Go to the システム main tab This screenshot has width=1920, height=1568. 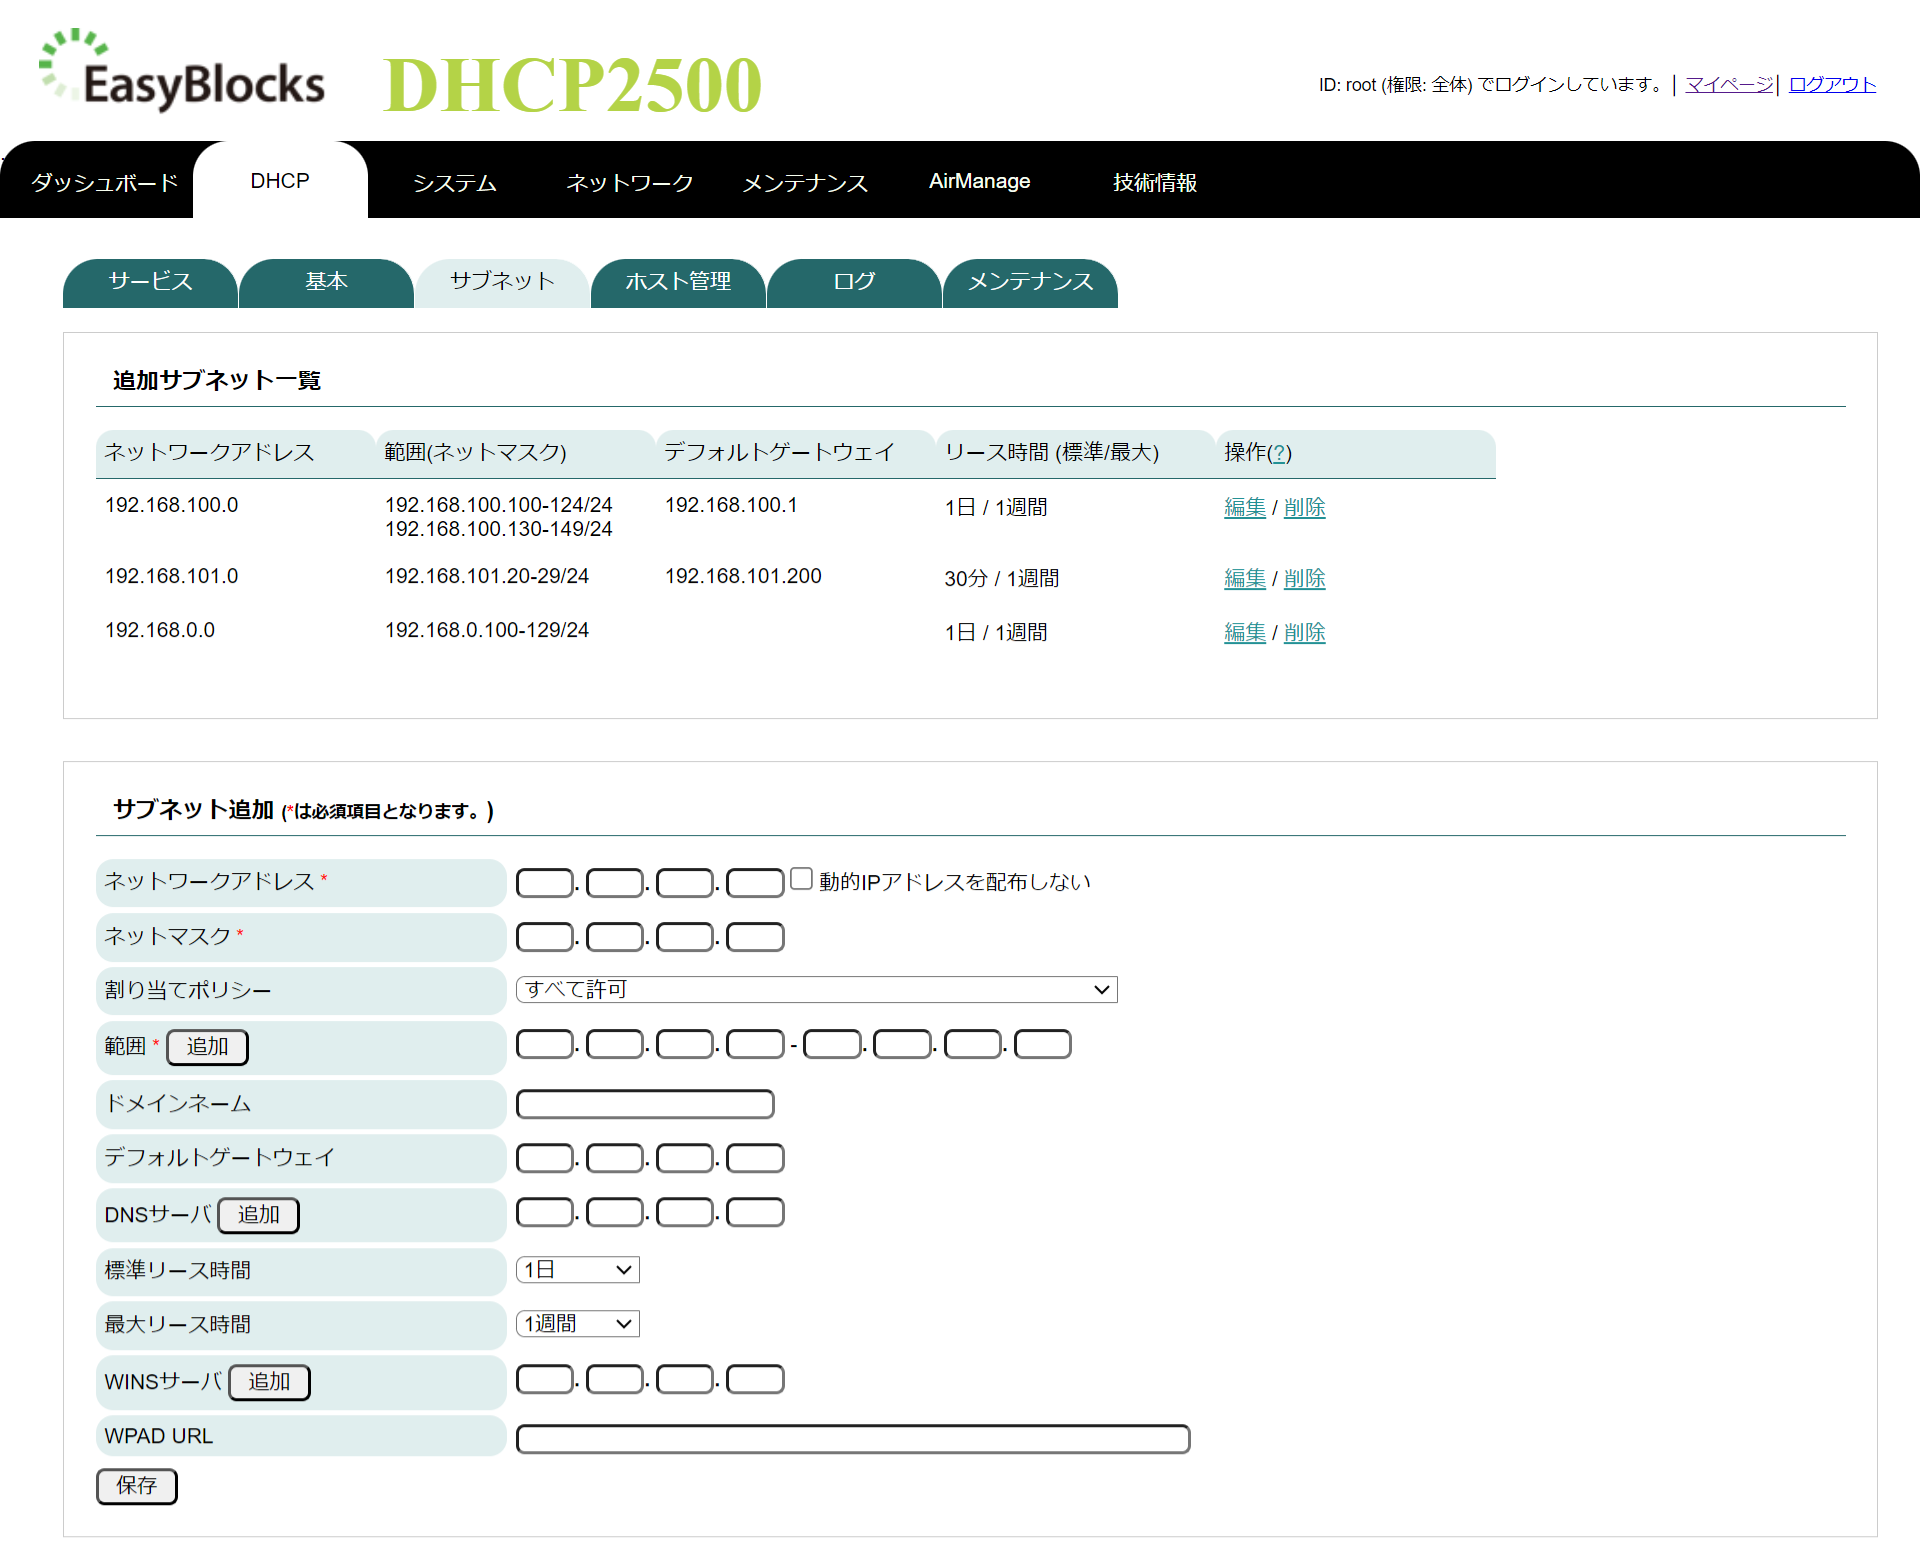click(455, 182)
